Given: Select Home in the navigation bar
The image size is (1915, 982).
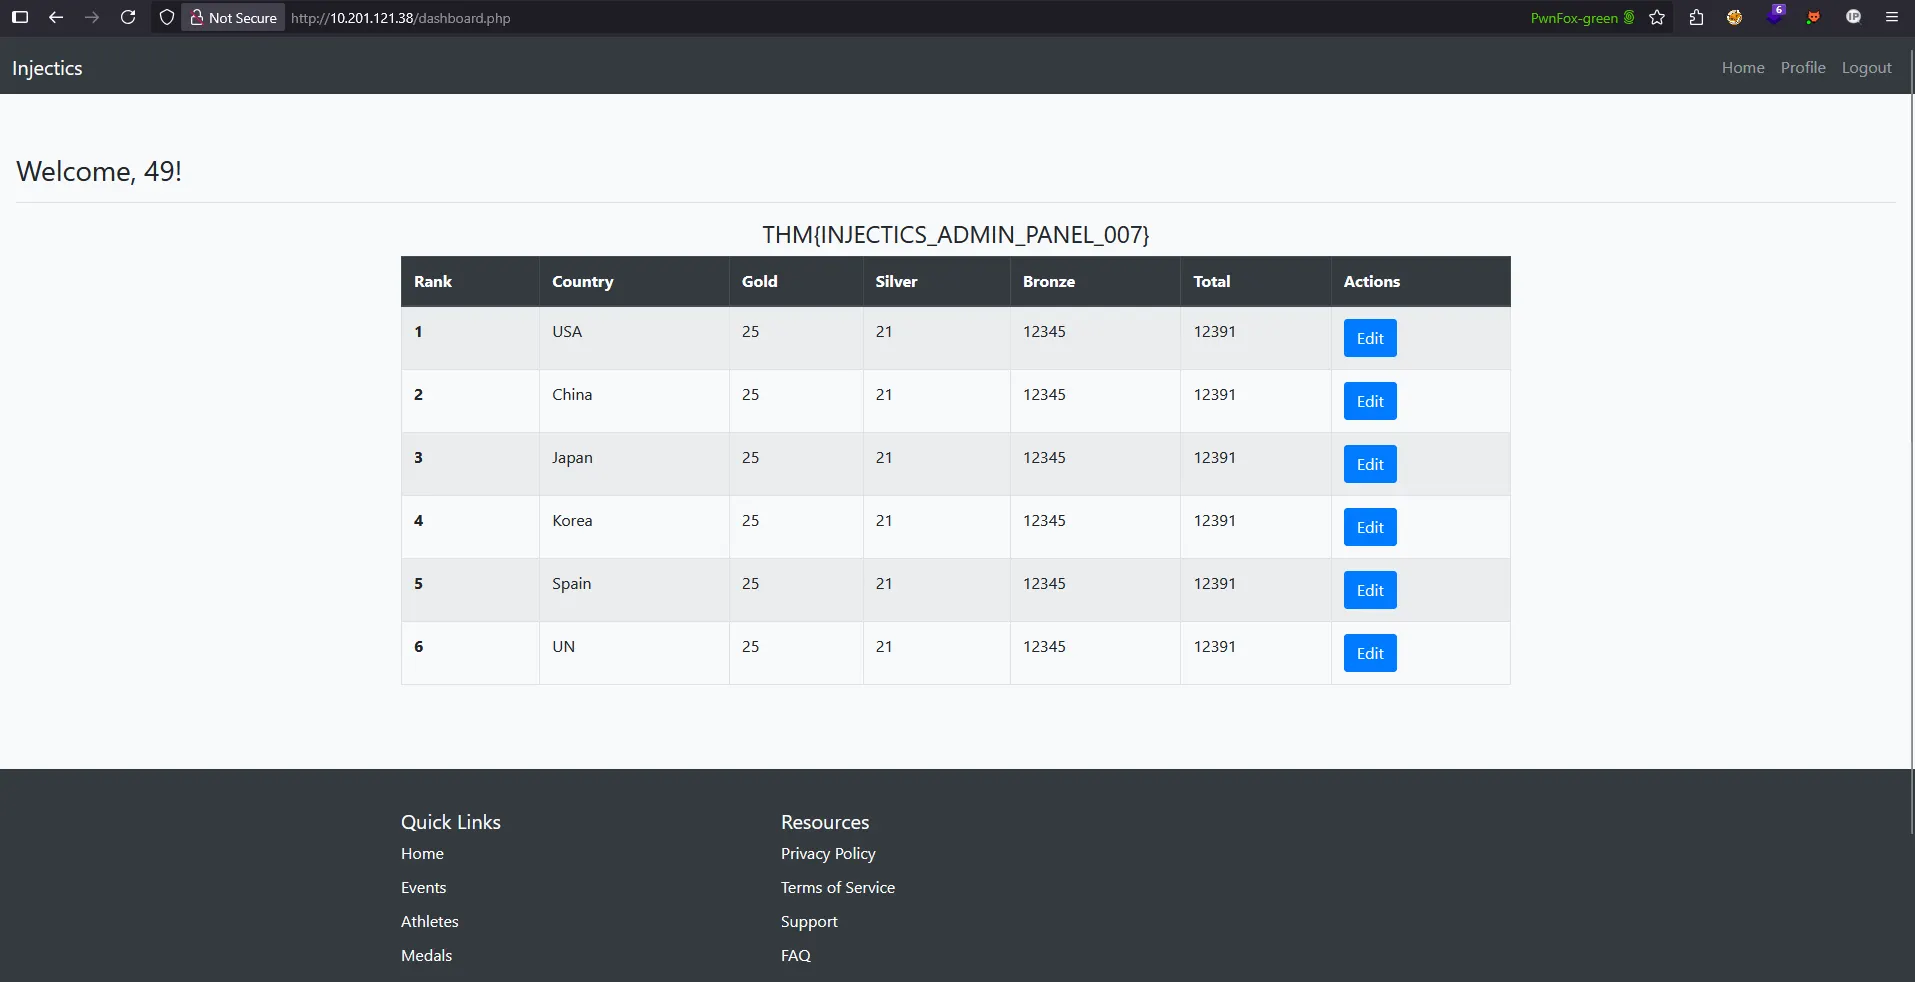Looking at the screenshot, I should [x=1742, y=67].
